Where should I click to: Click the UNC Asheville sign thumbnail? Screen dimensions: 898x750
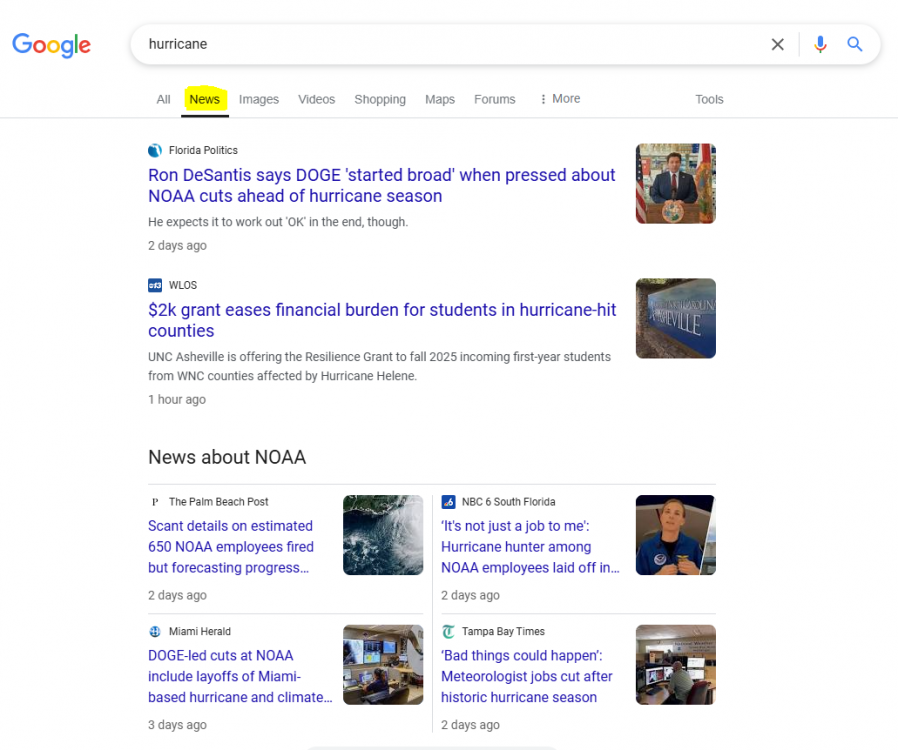click(675, 318)
